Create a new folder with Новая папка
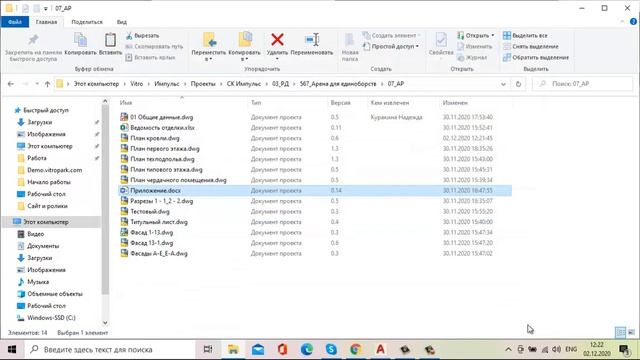This screenshot has height=360, width=640. (x=350, y=47)
